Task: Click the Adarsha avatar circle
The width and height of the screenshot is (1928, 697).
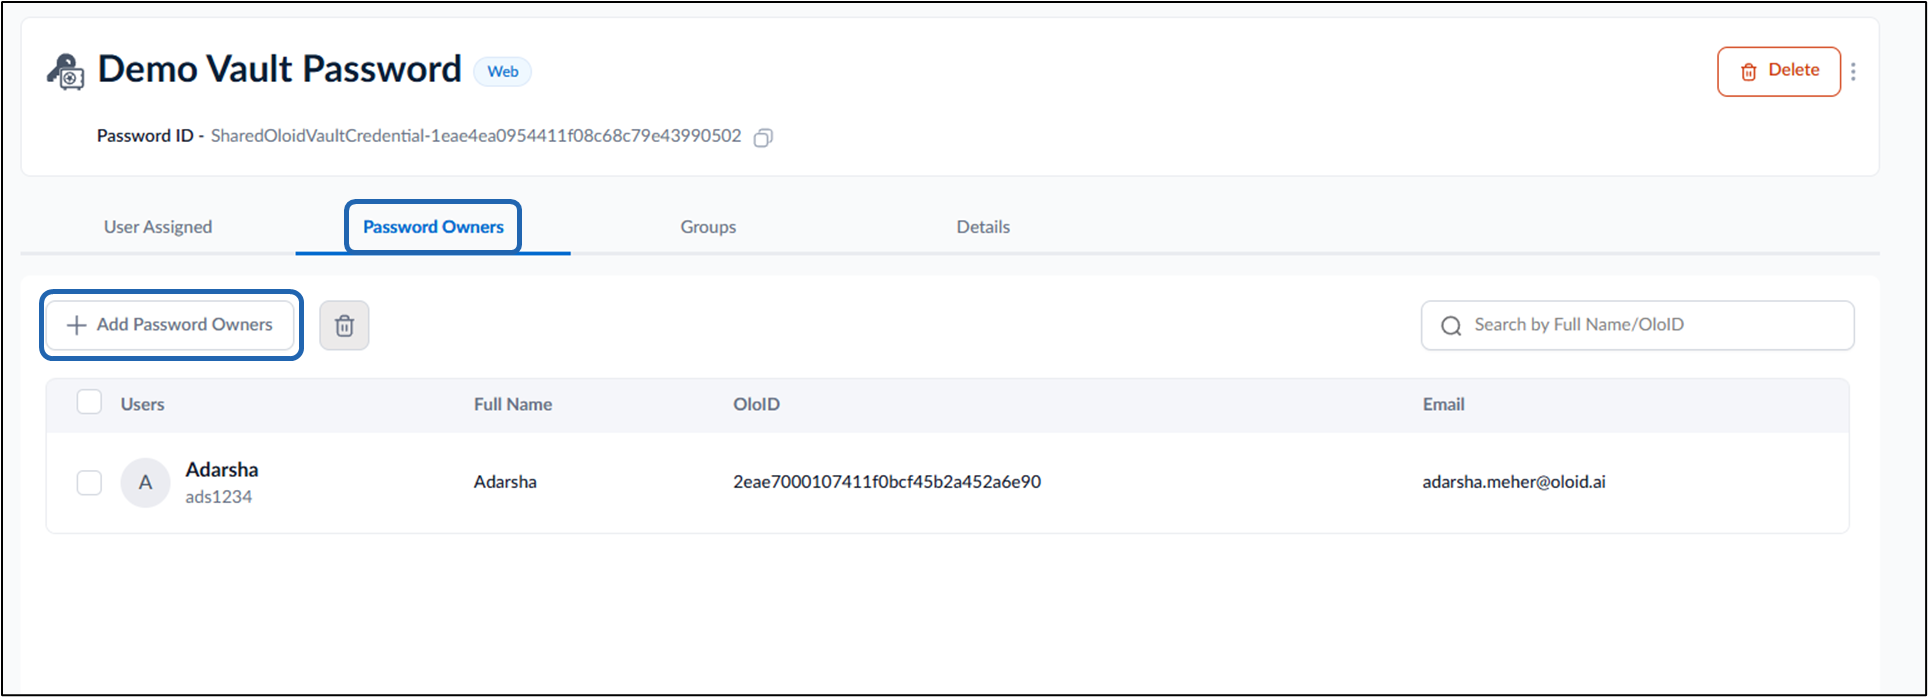Action: click(x=145, y=483)
